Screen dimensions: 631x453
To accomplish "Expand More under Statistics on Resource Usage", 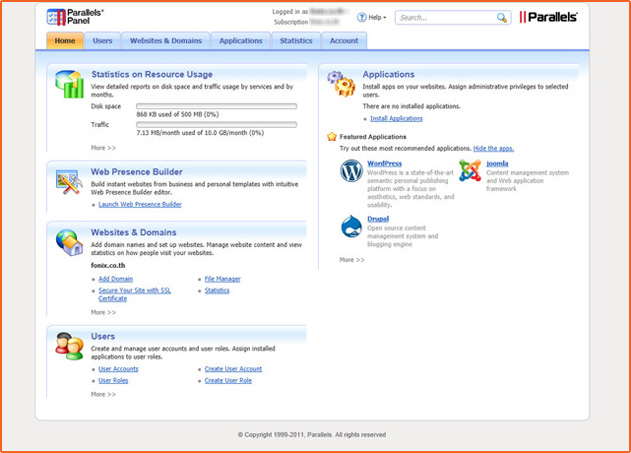I will (103, 147).
